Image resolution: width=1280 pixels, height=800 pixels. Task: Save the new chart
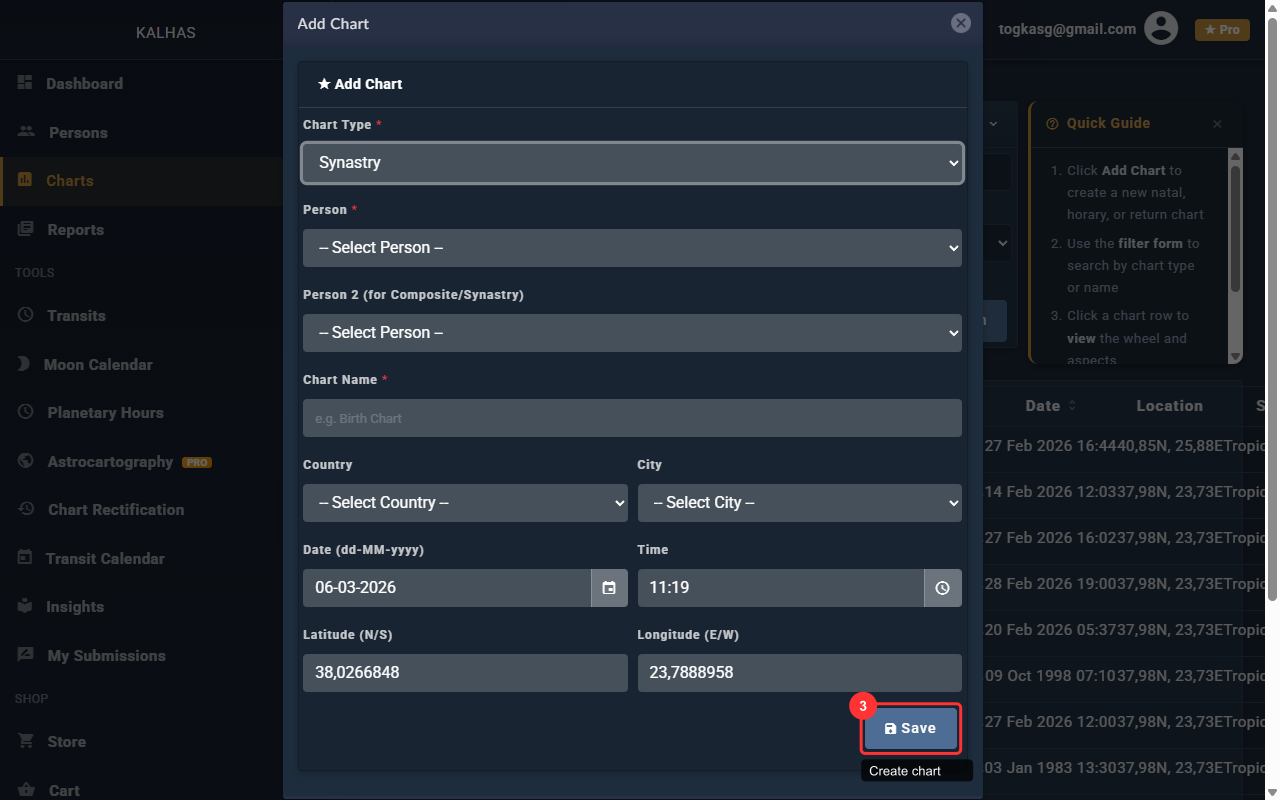(x=910, y=729)
